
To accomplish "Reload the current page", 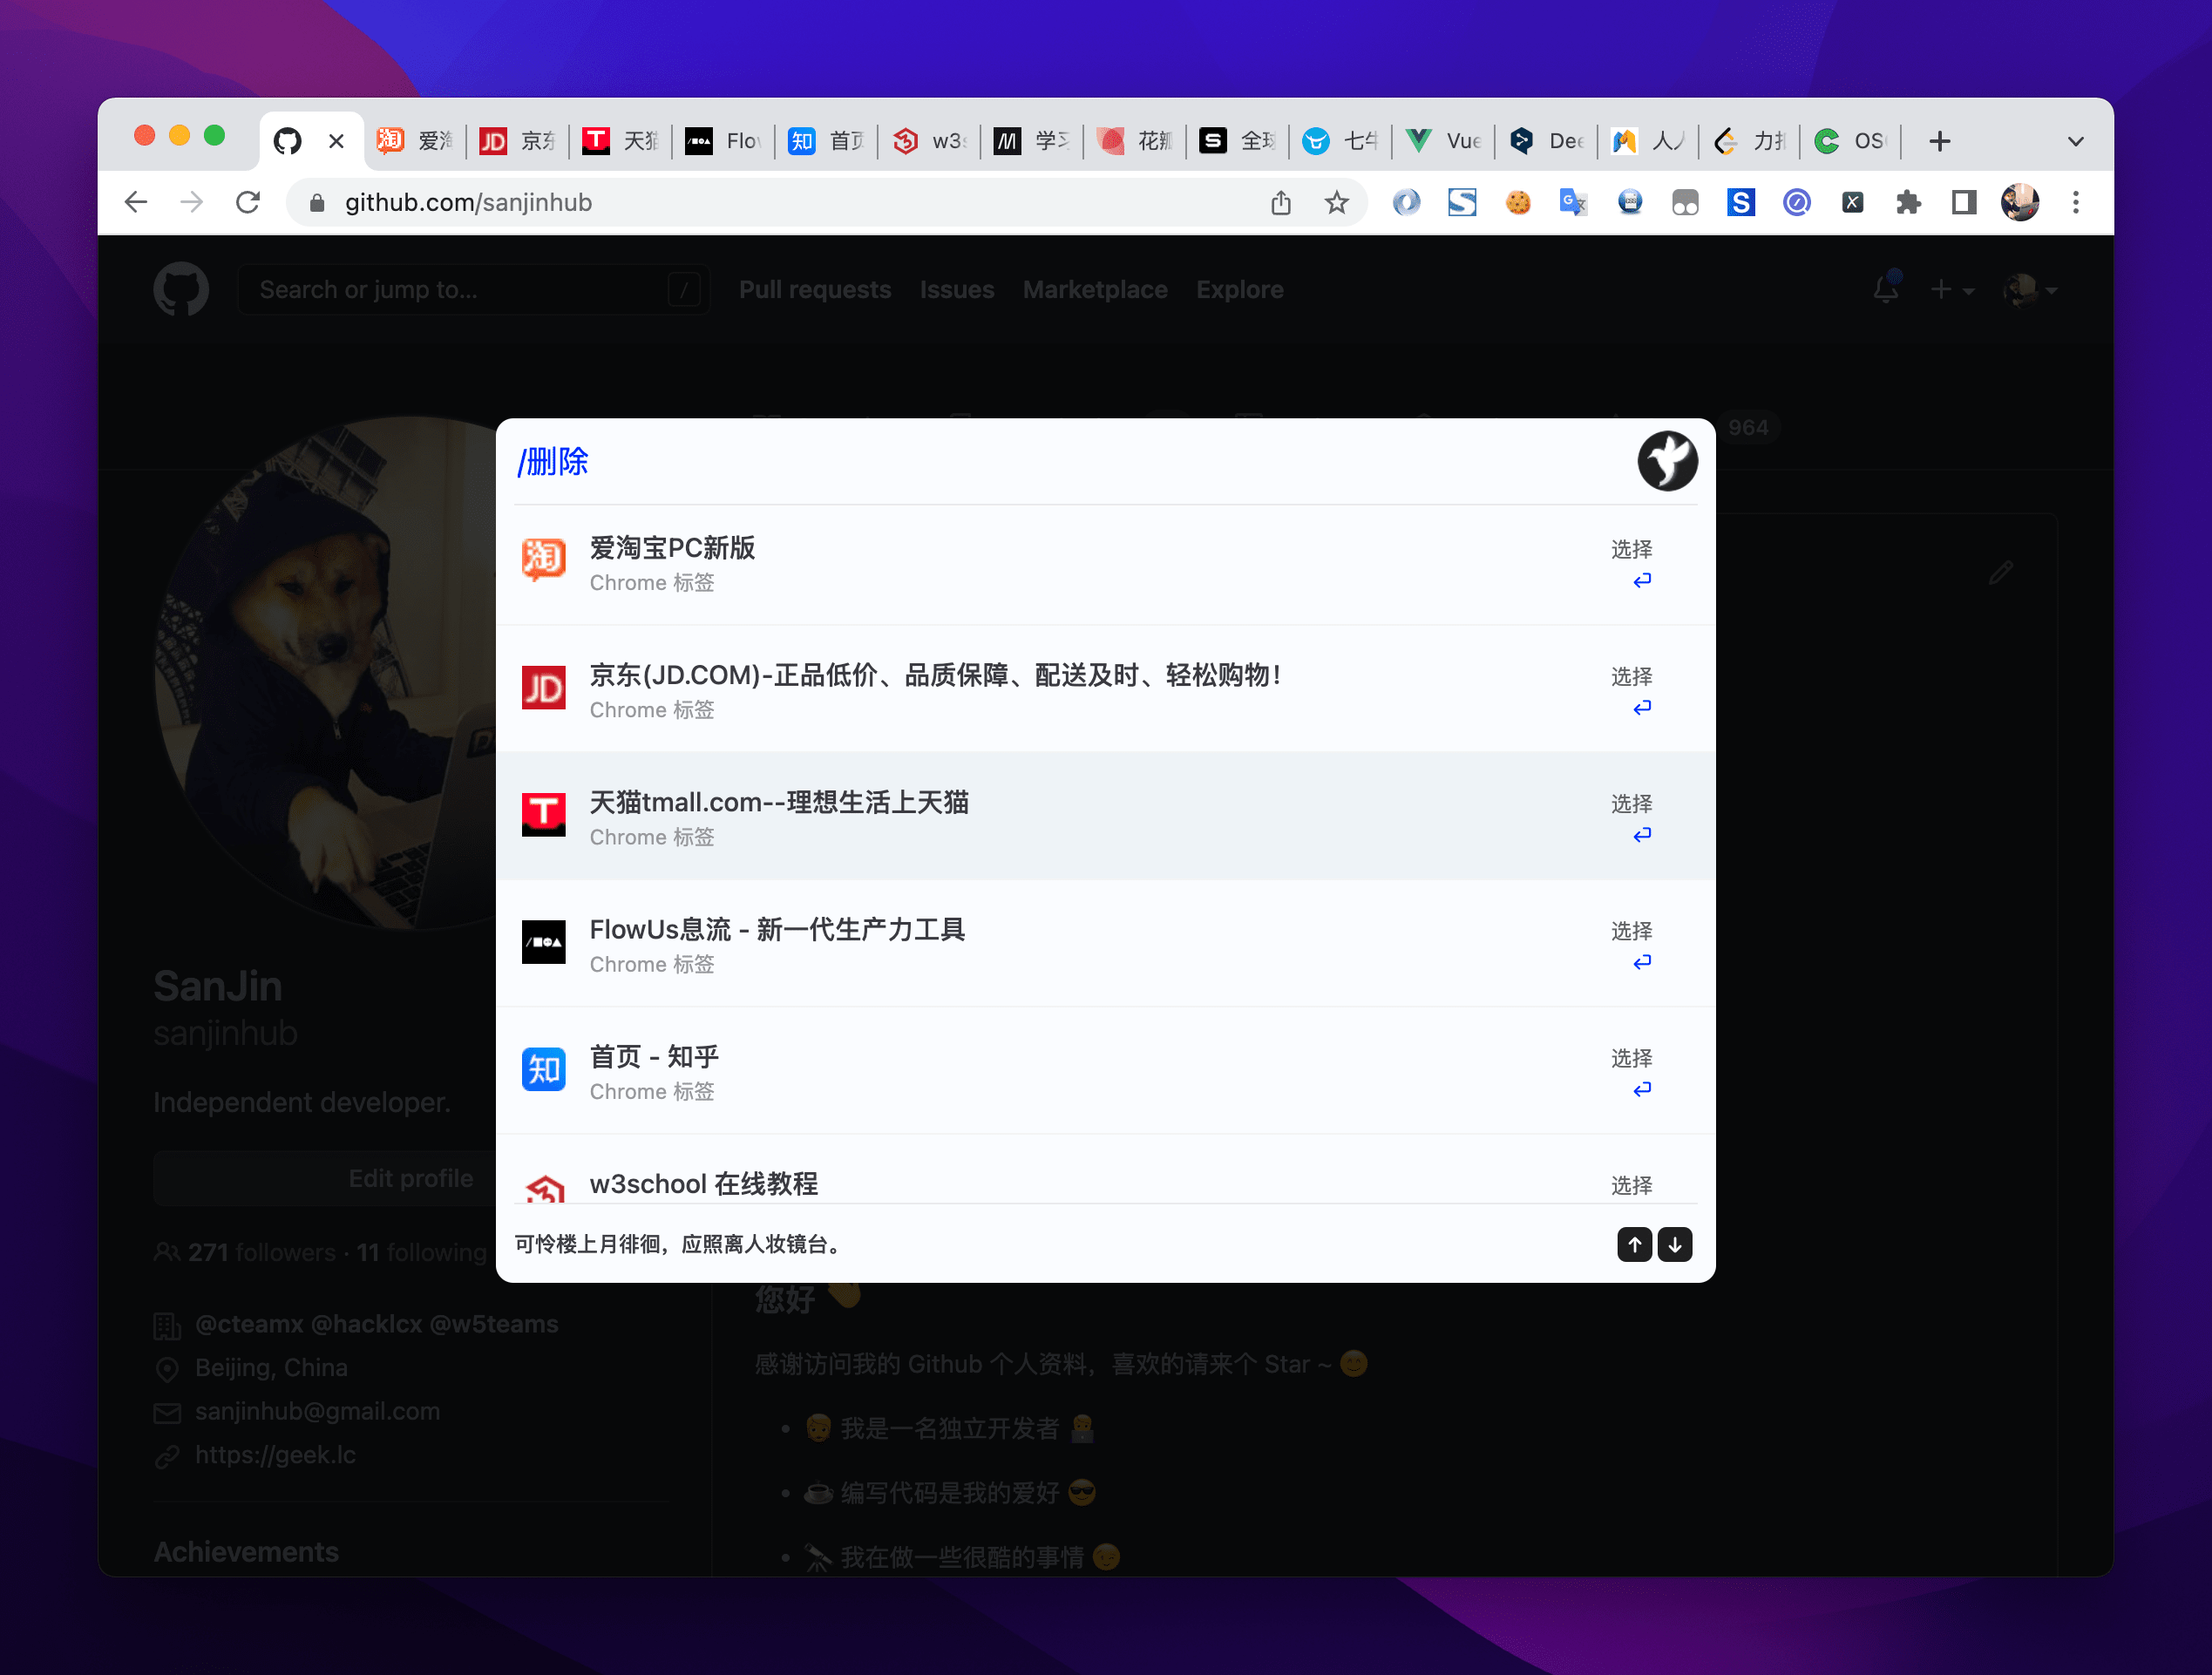I will click(x=248, y=203).
